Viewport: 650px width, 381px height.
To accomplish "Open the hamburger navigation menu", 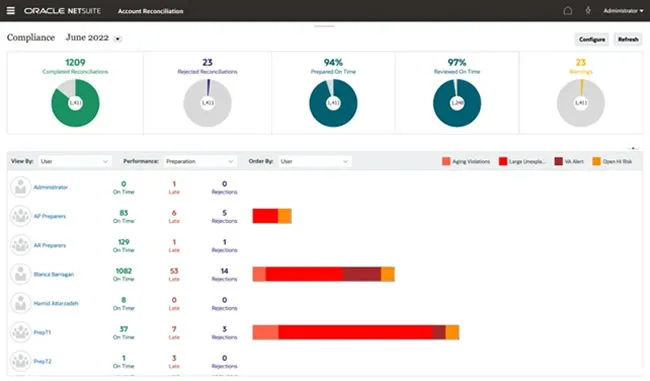I will (x=11, y=10).
